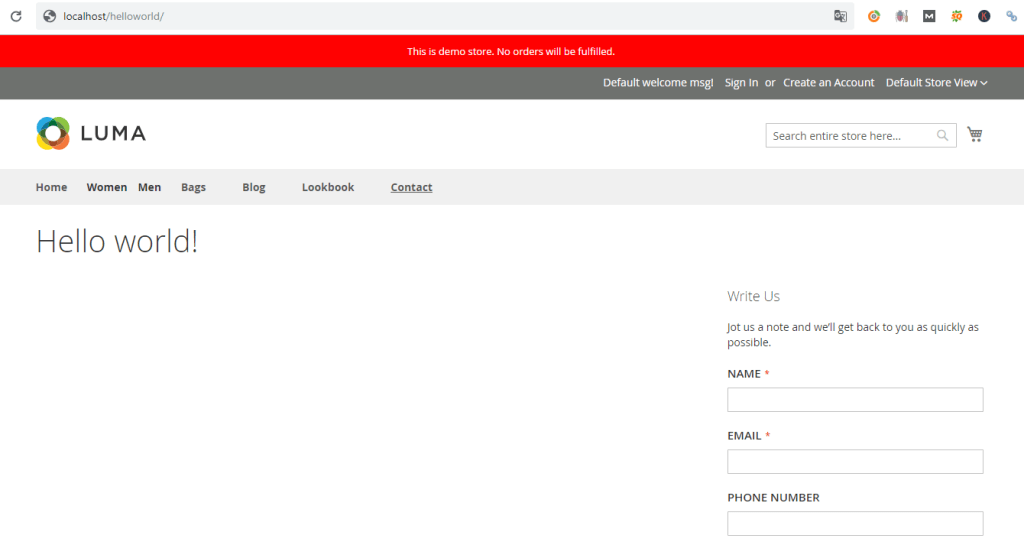1024x545 pixels.
Task: Click the orange circular extension icon
Action: click(x=874, y=16)
